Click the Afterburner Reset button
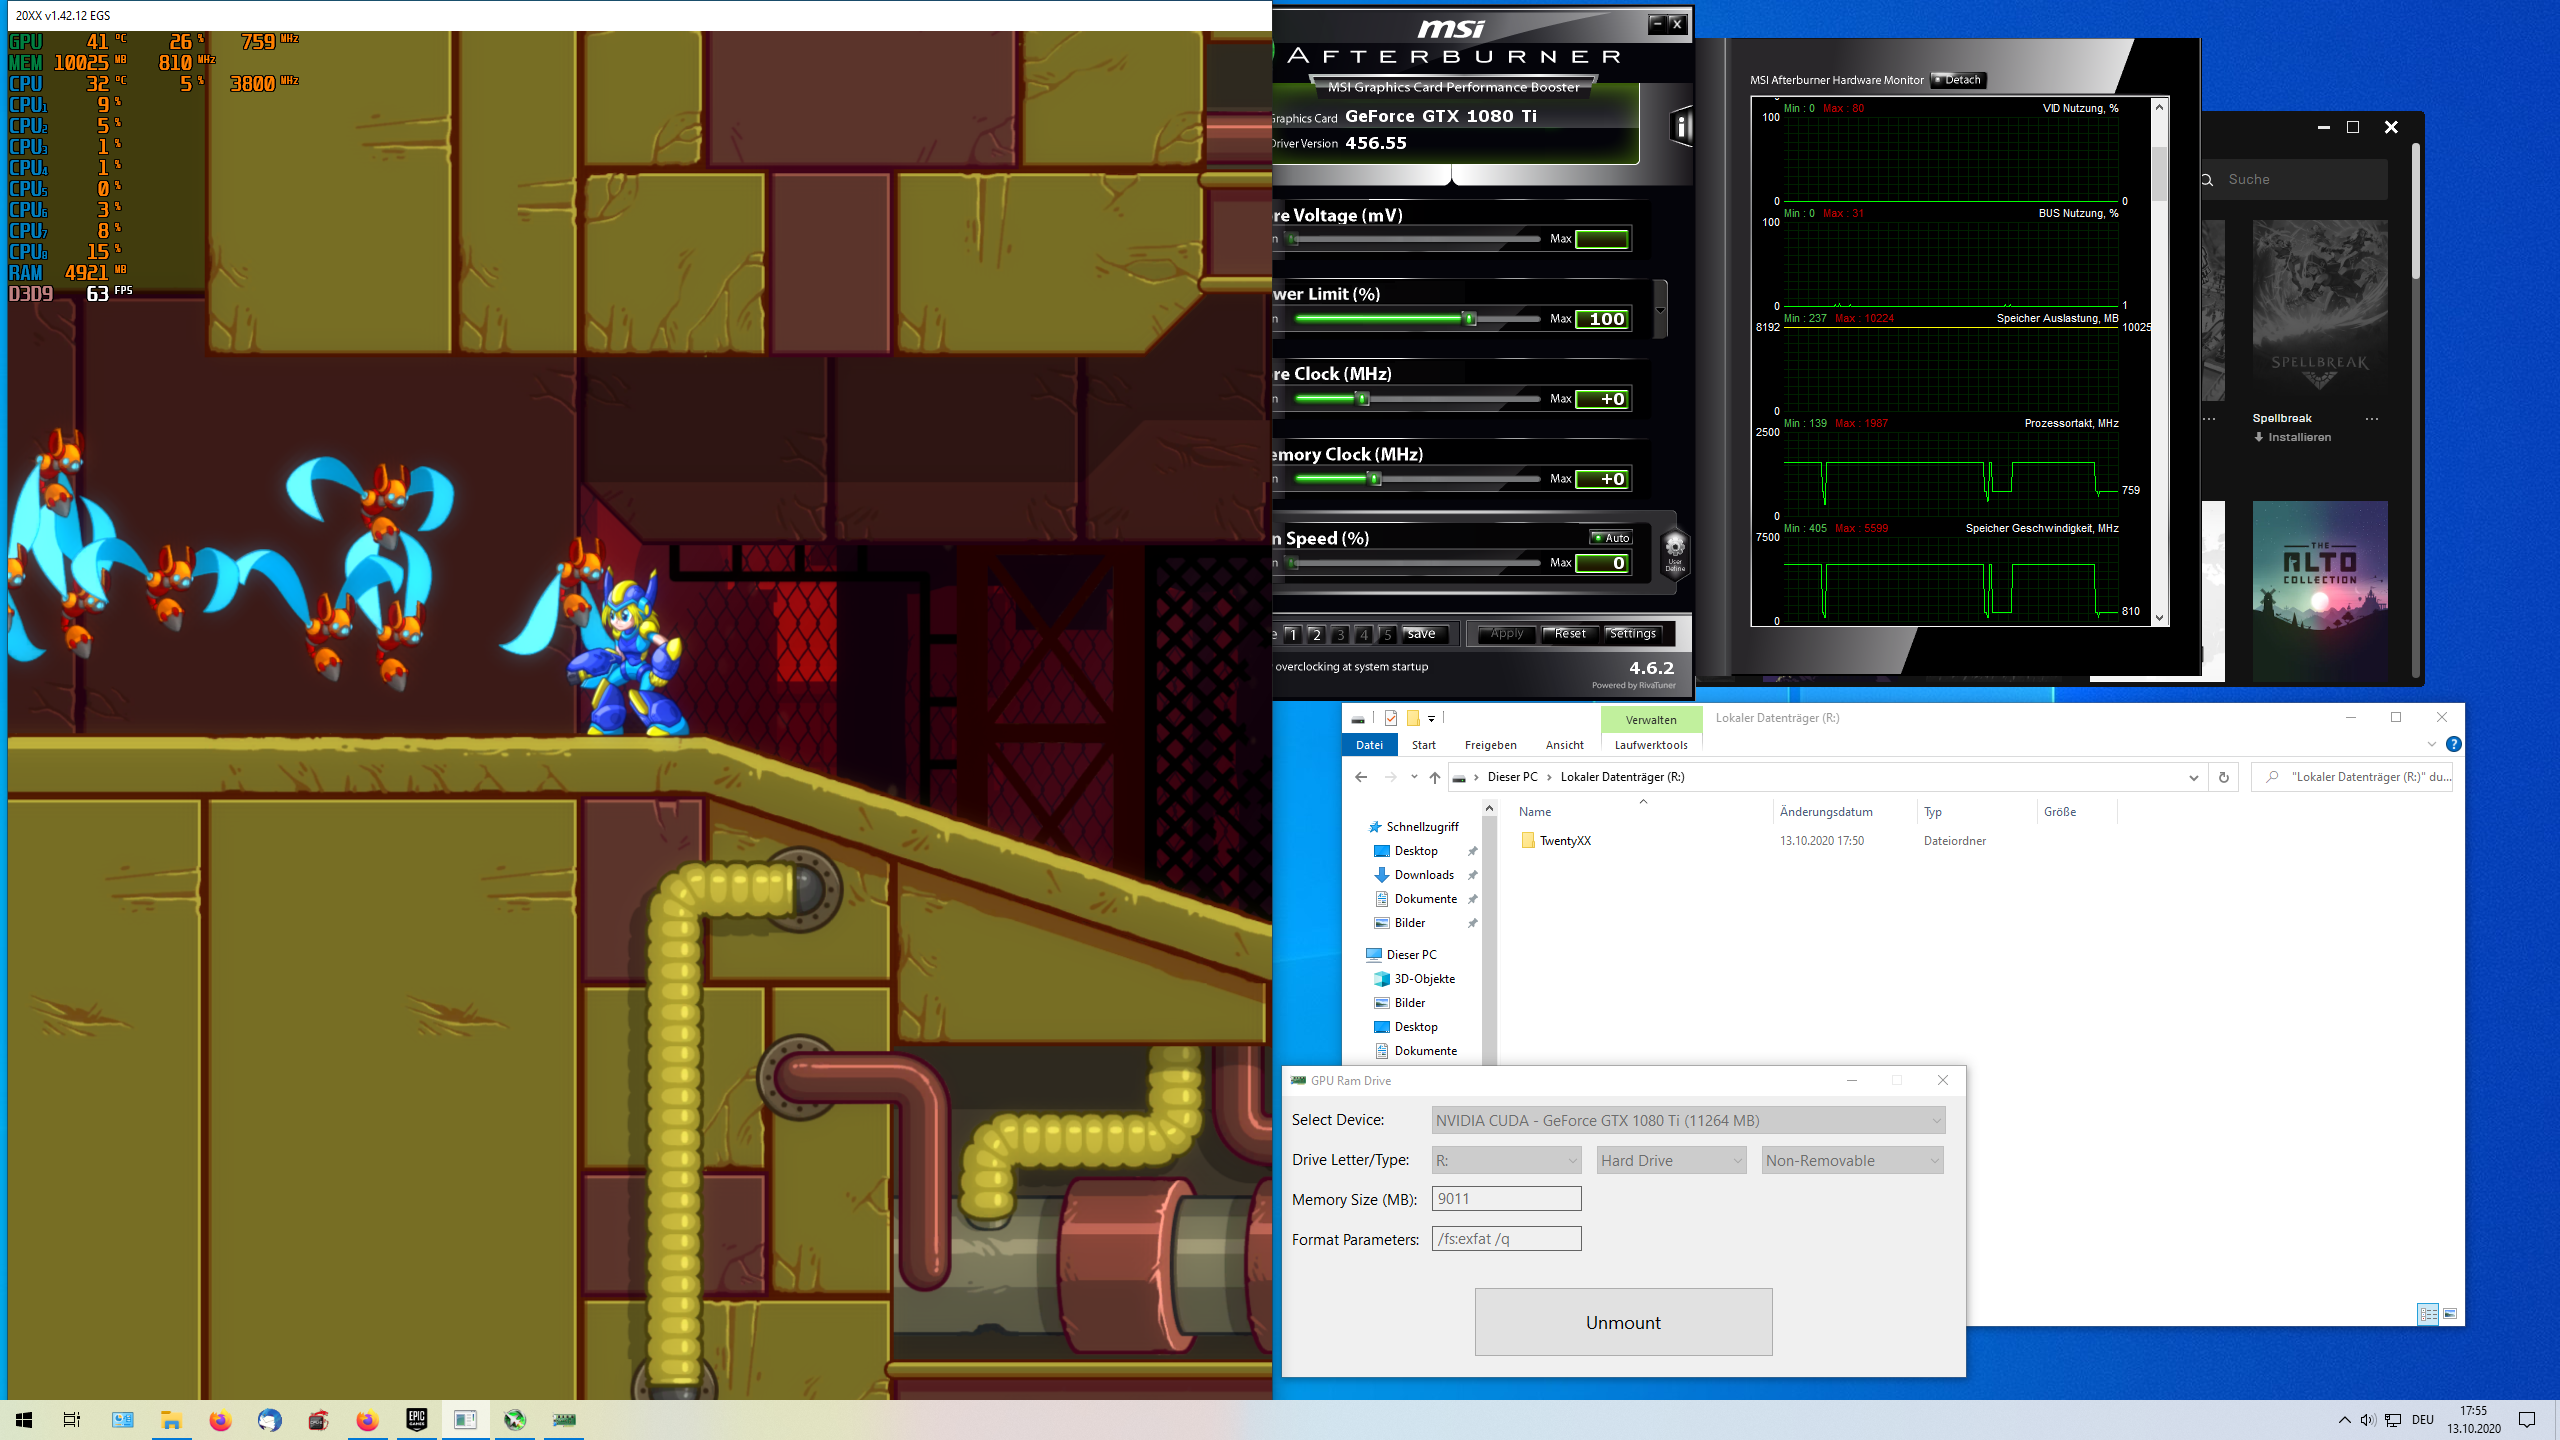 coord(1569,634)
